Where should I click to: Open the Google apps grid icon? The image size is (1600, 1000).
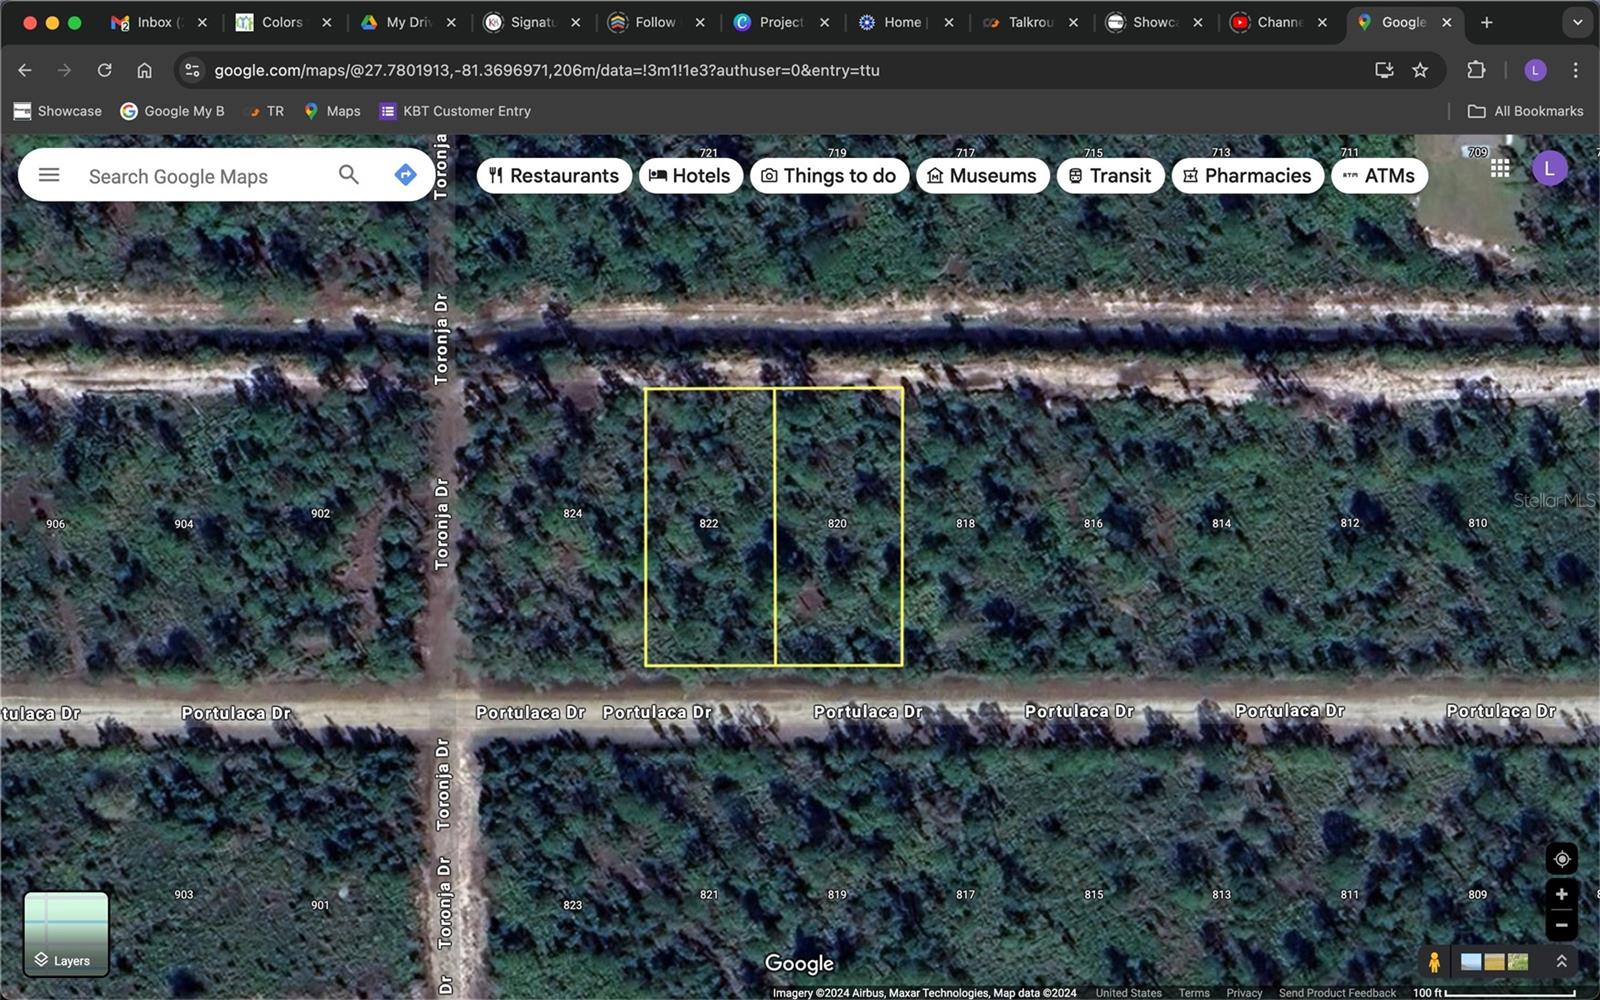pyautogui.click(x=1500, y=168)
